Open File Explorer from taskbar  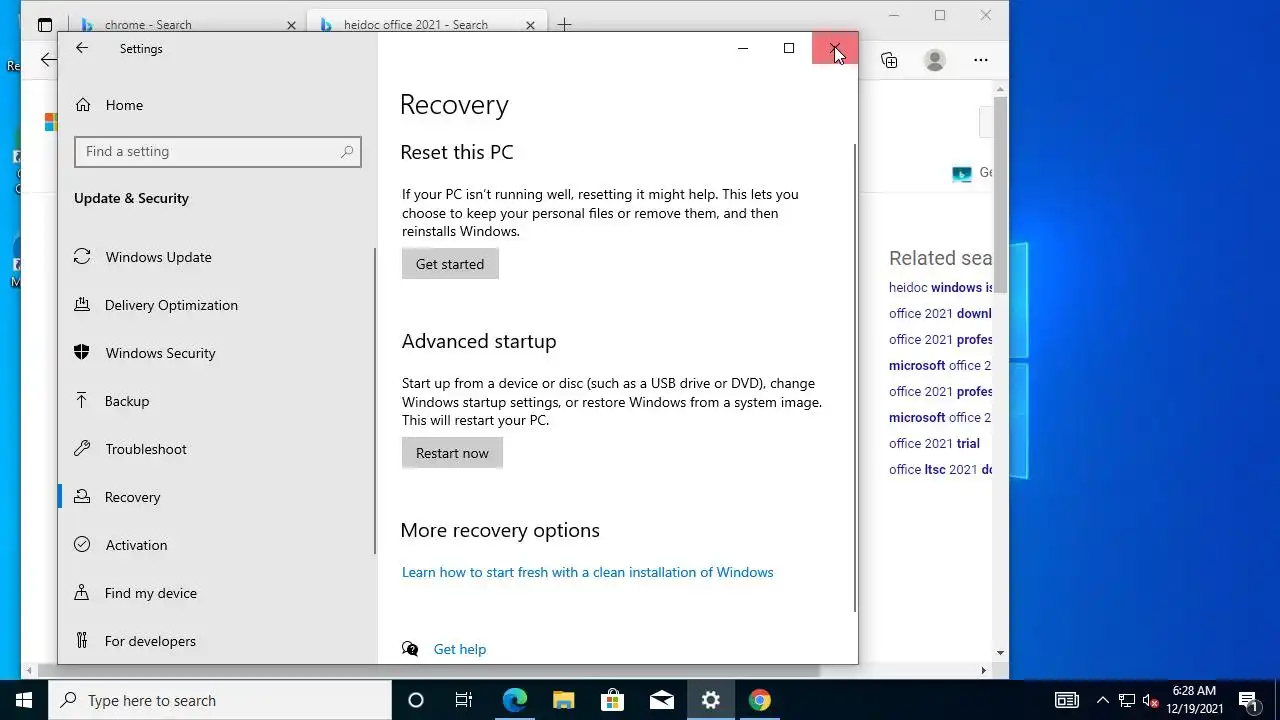(563, 700)
